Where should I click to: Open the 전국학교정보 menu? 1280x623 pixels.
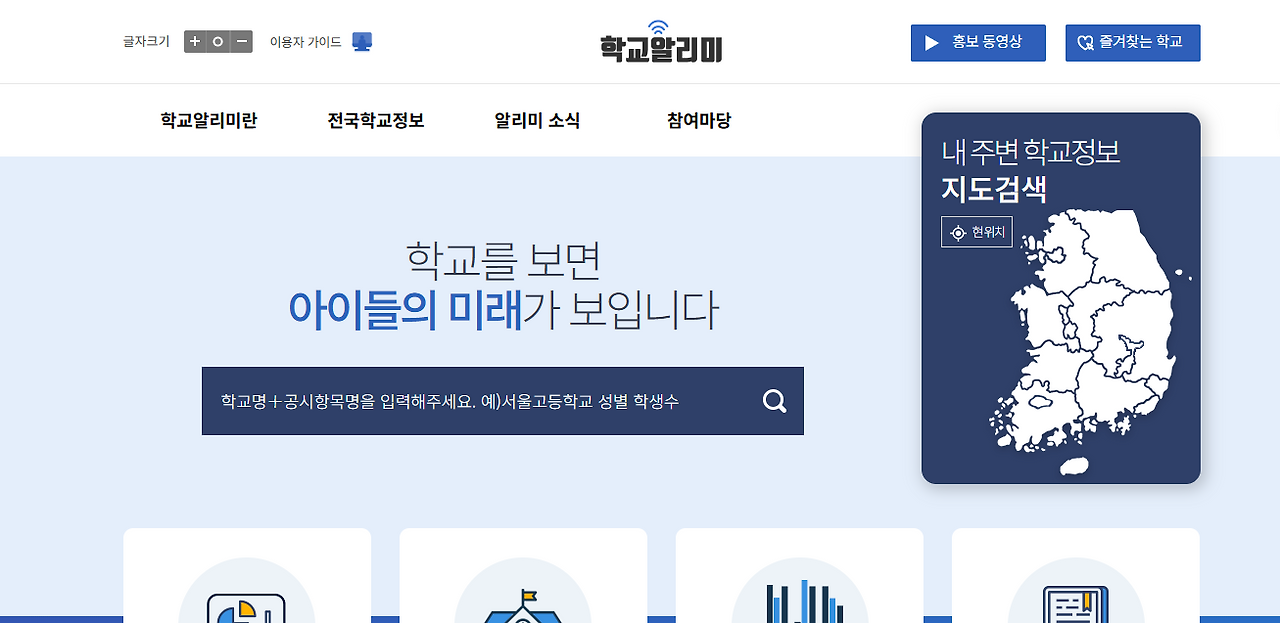(376, 120)
